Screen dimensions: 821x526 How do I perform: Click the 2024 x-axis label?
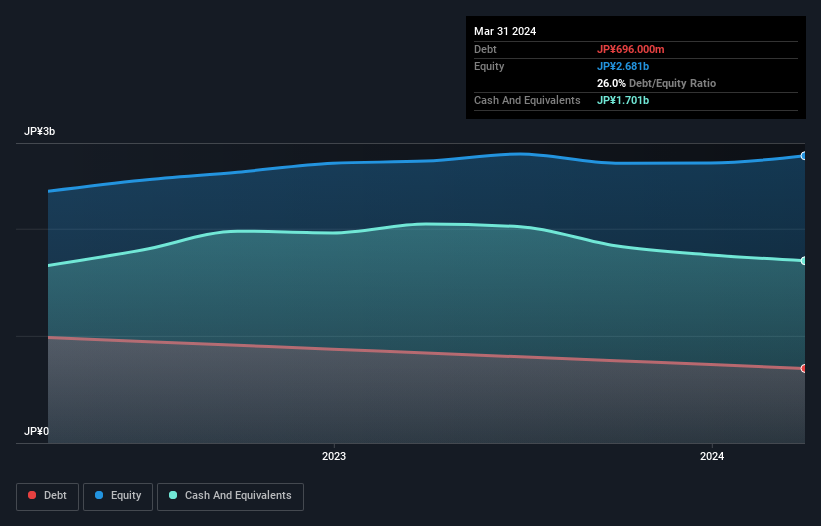point(712,456)
